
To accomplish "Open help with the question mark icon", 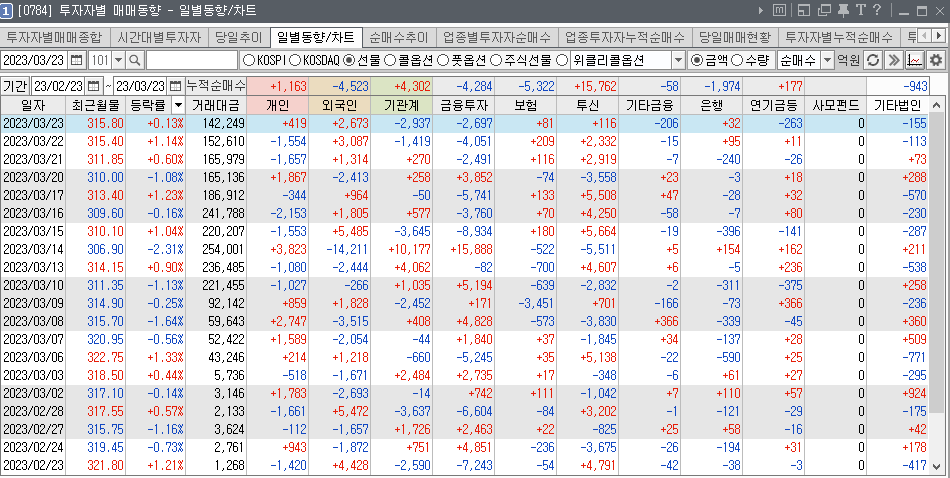I will [876, 11].
